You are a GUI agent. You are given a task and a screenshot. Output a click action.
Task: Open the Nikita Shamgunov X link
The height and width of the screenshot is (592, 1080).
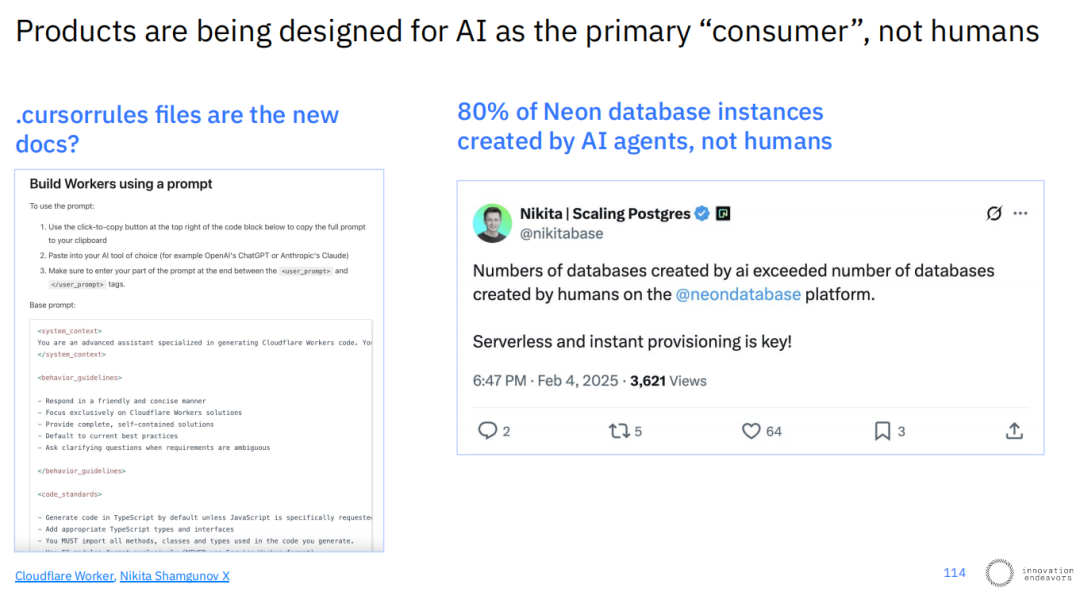point(174,575)
